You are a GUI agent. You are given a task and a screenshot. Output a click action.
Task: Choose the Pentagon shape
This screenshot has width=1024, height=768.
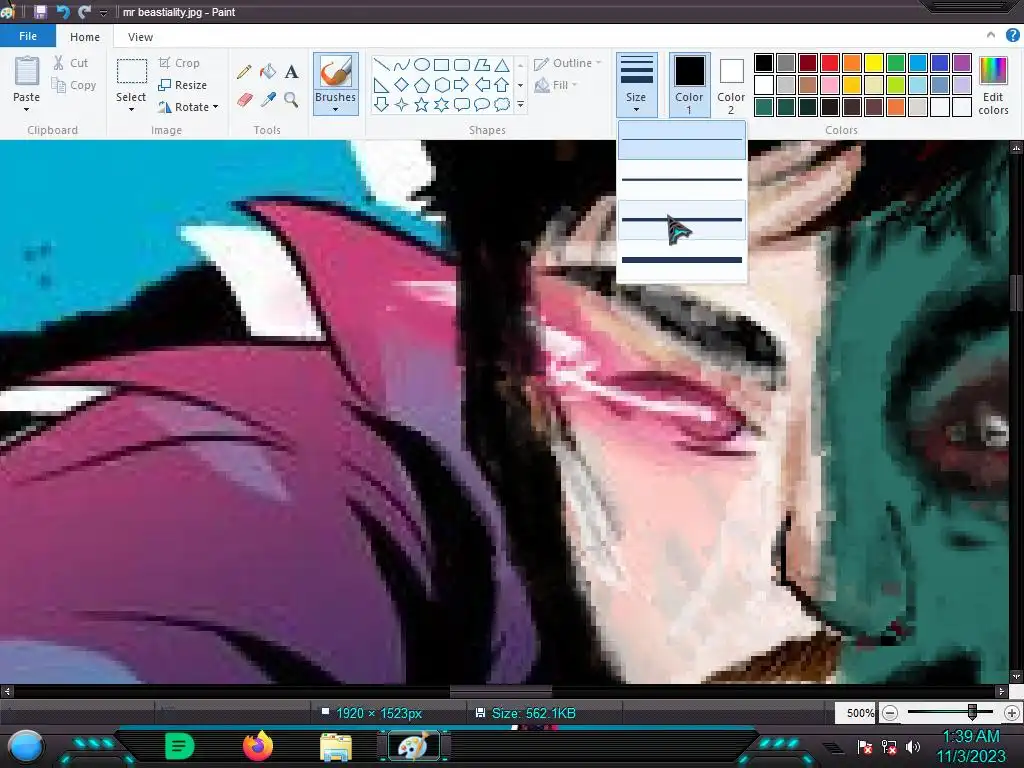coord(422,85)
